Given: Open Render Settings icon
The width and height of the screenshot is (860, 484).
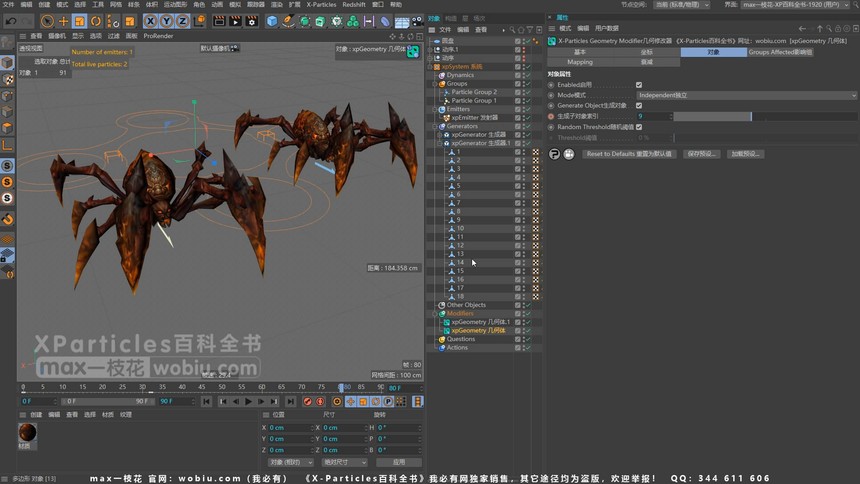Looking at the screenshot, I should click(x=252, y=21).
